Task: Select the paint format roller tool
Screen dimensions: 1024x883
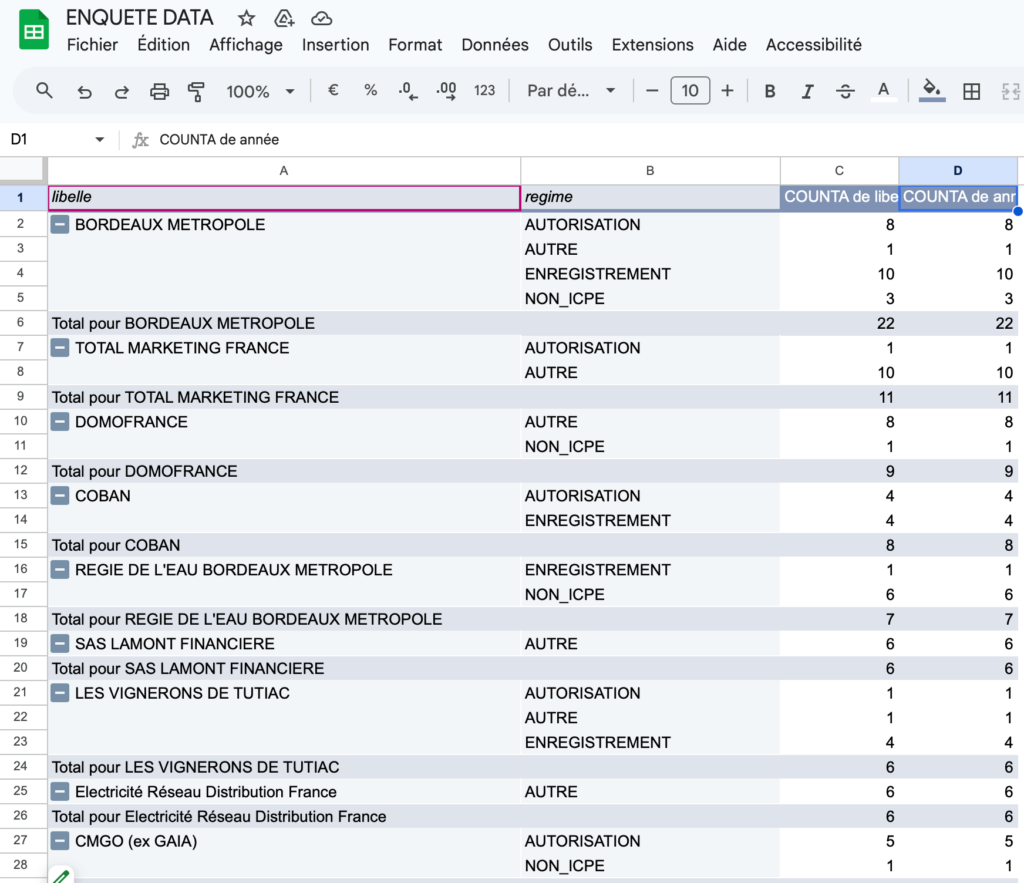Action: pos(196,91)
